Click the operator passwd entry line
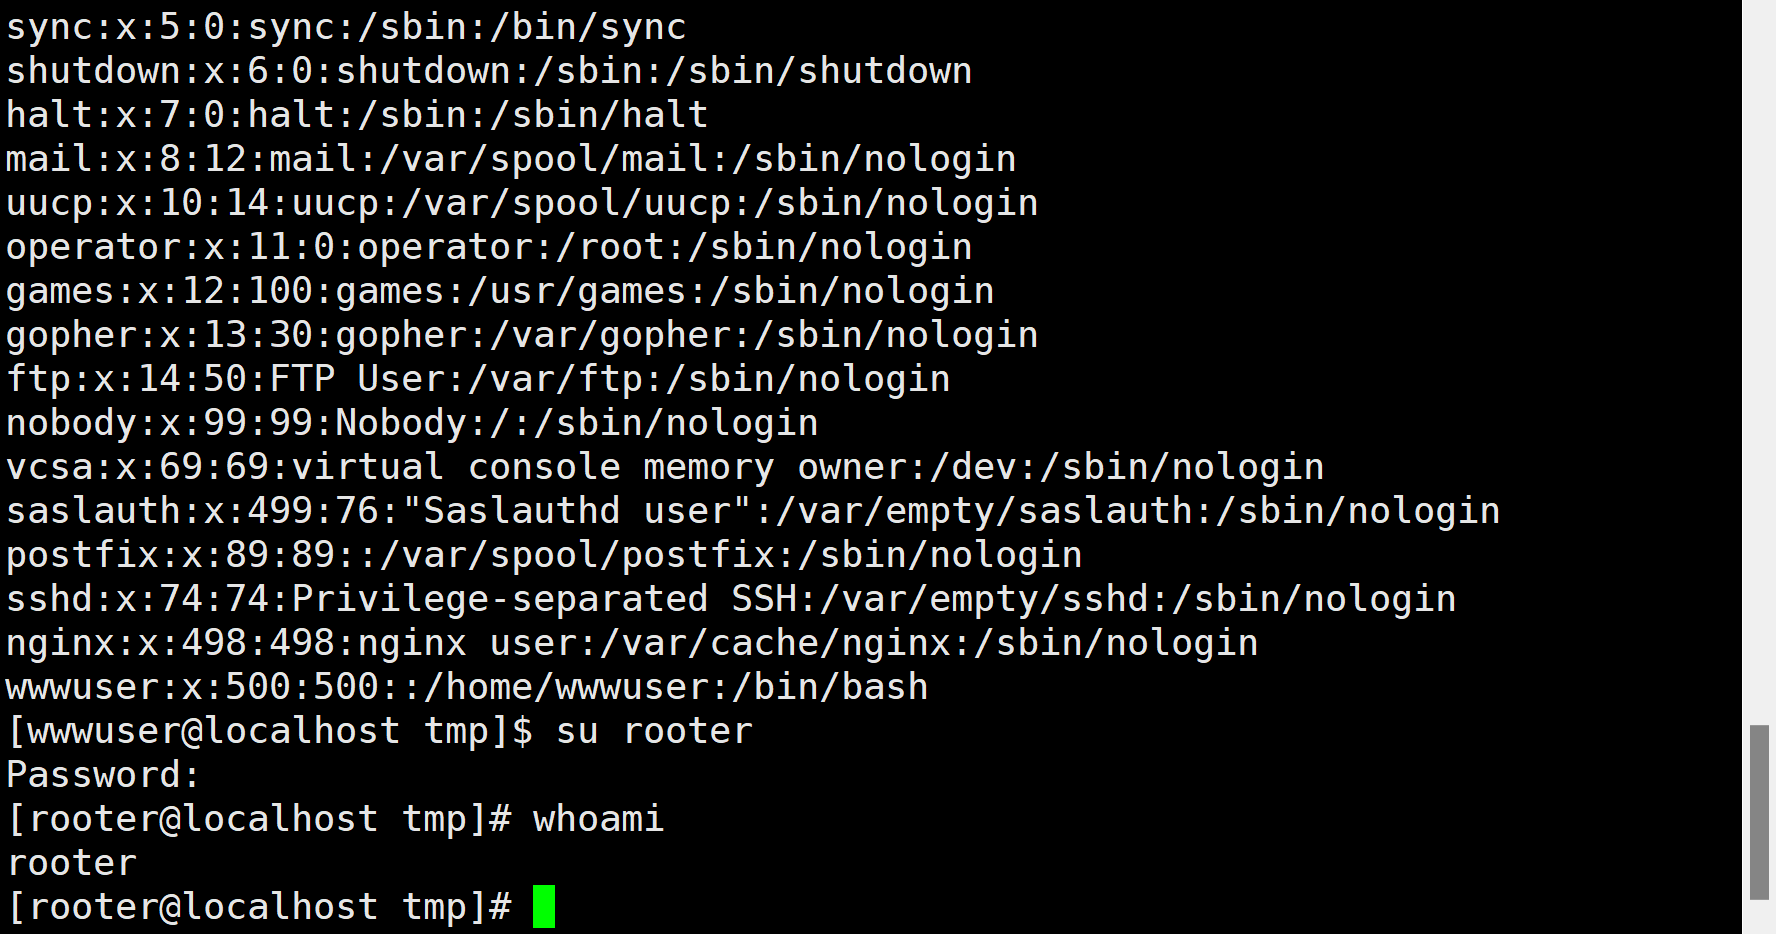The width and height of the screenshot is (1776, 934). coord(489,247)
